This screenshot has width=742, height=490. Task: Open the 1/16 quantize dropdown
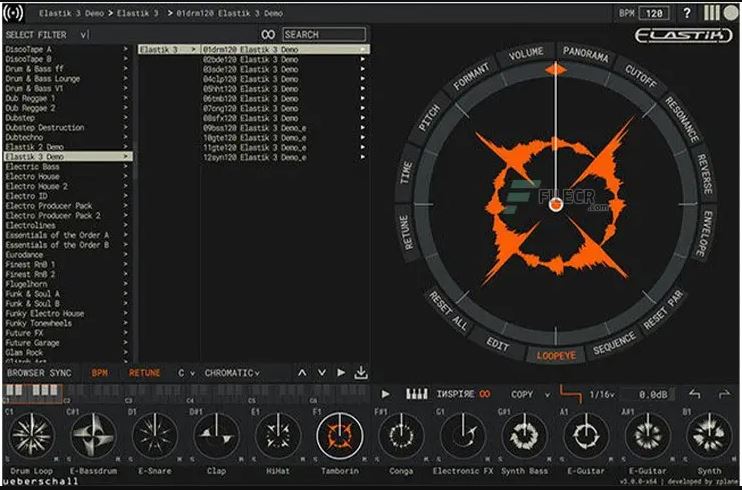[601, 394]
